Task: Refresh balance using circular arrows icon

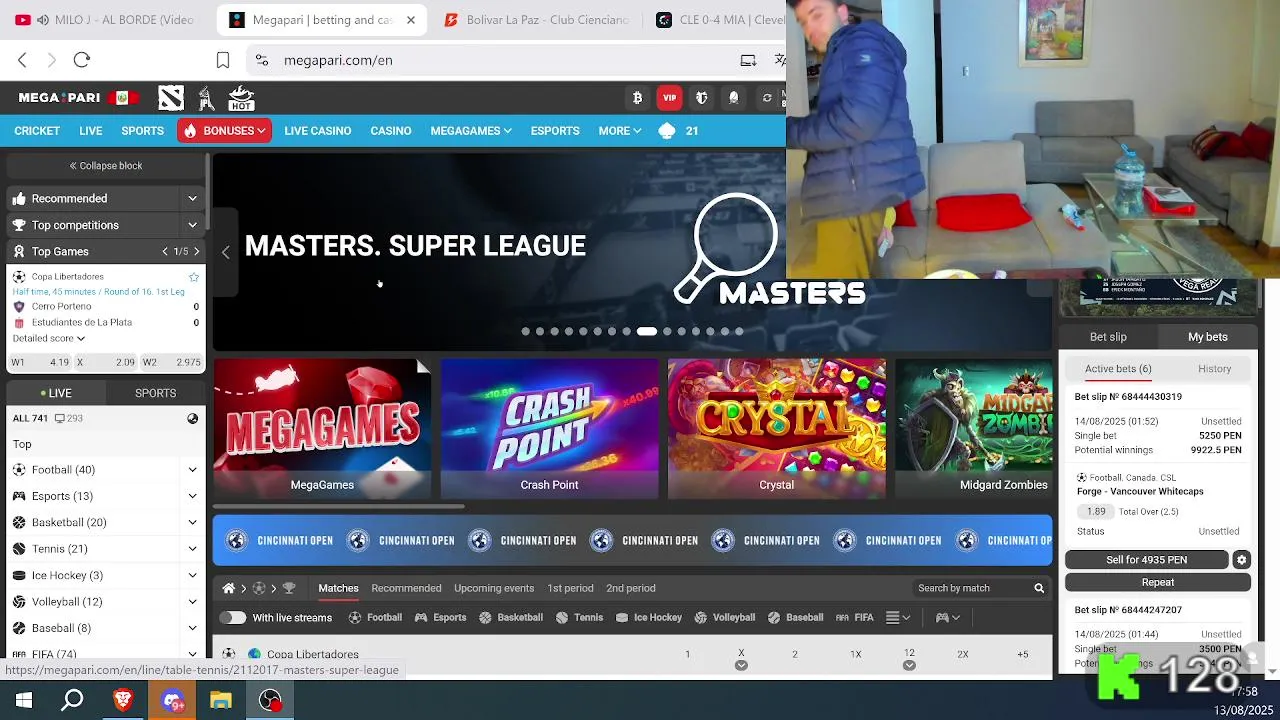Action: pyautogui.click(x=767, y=98)
